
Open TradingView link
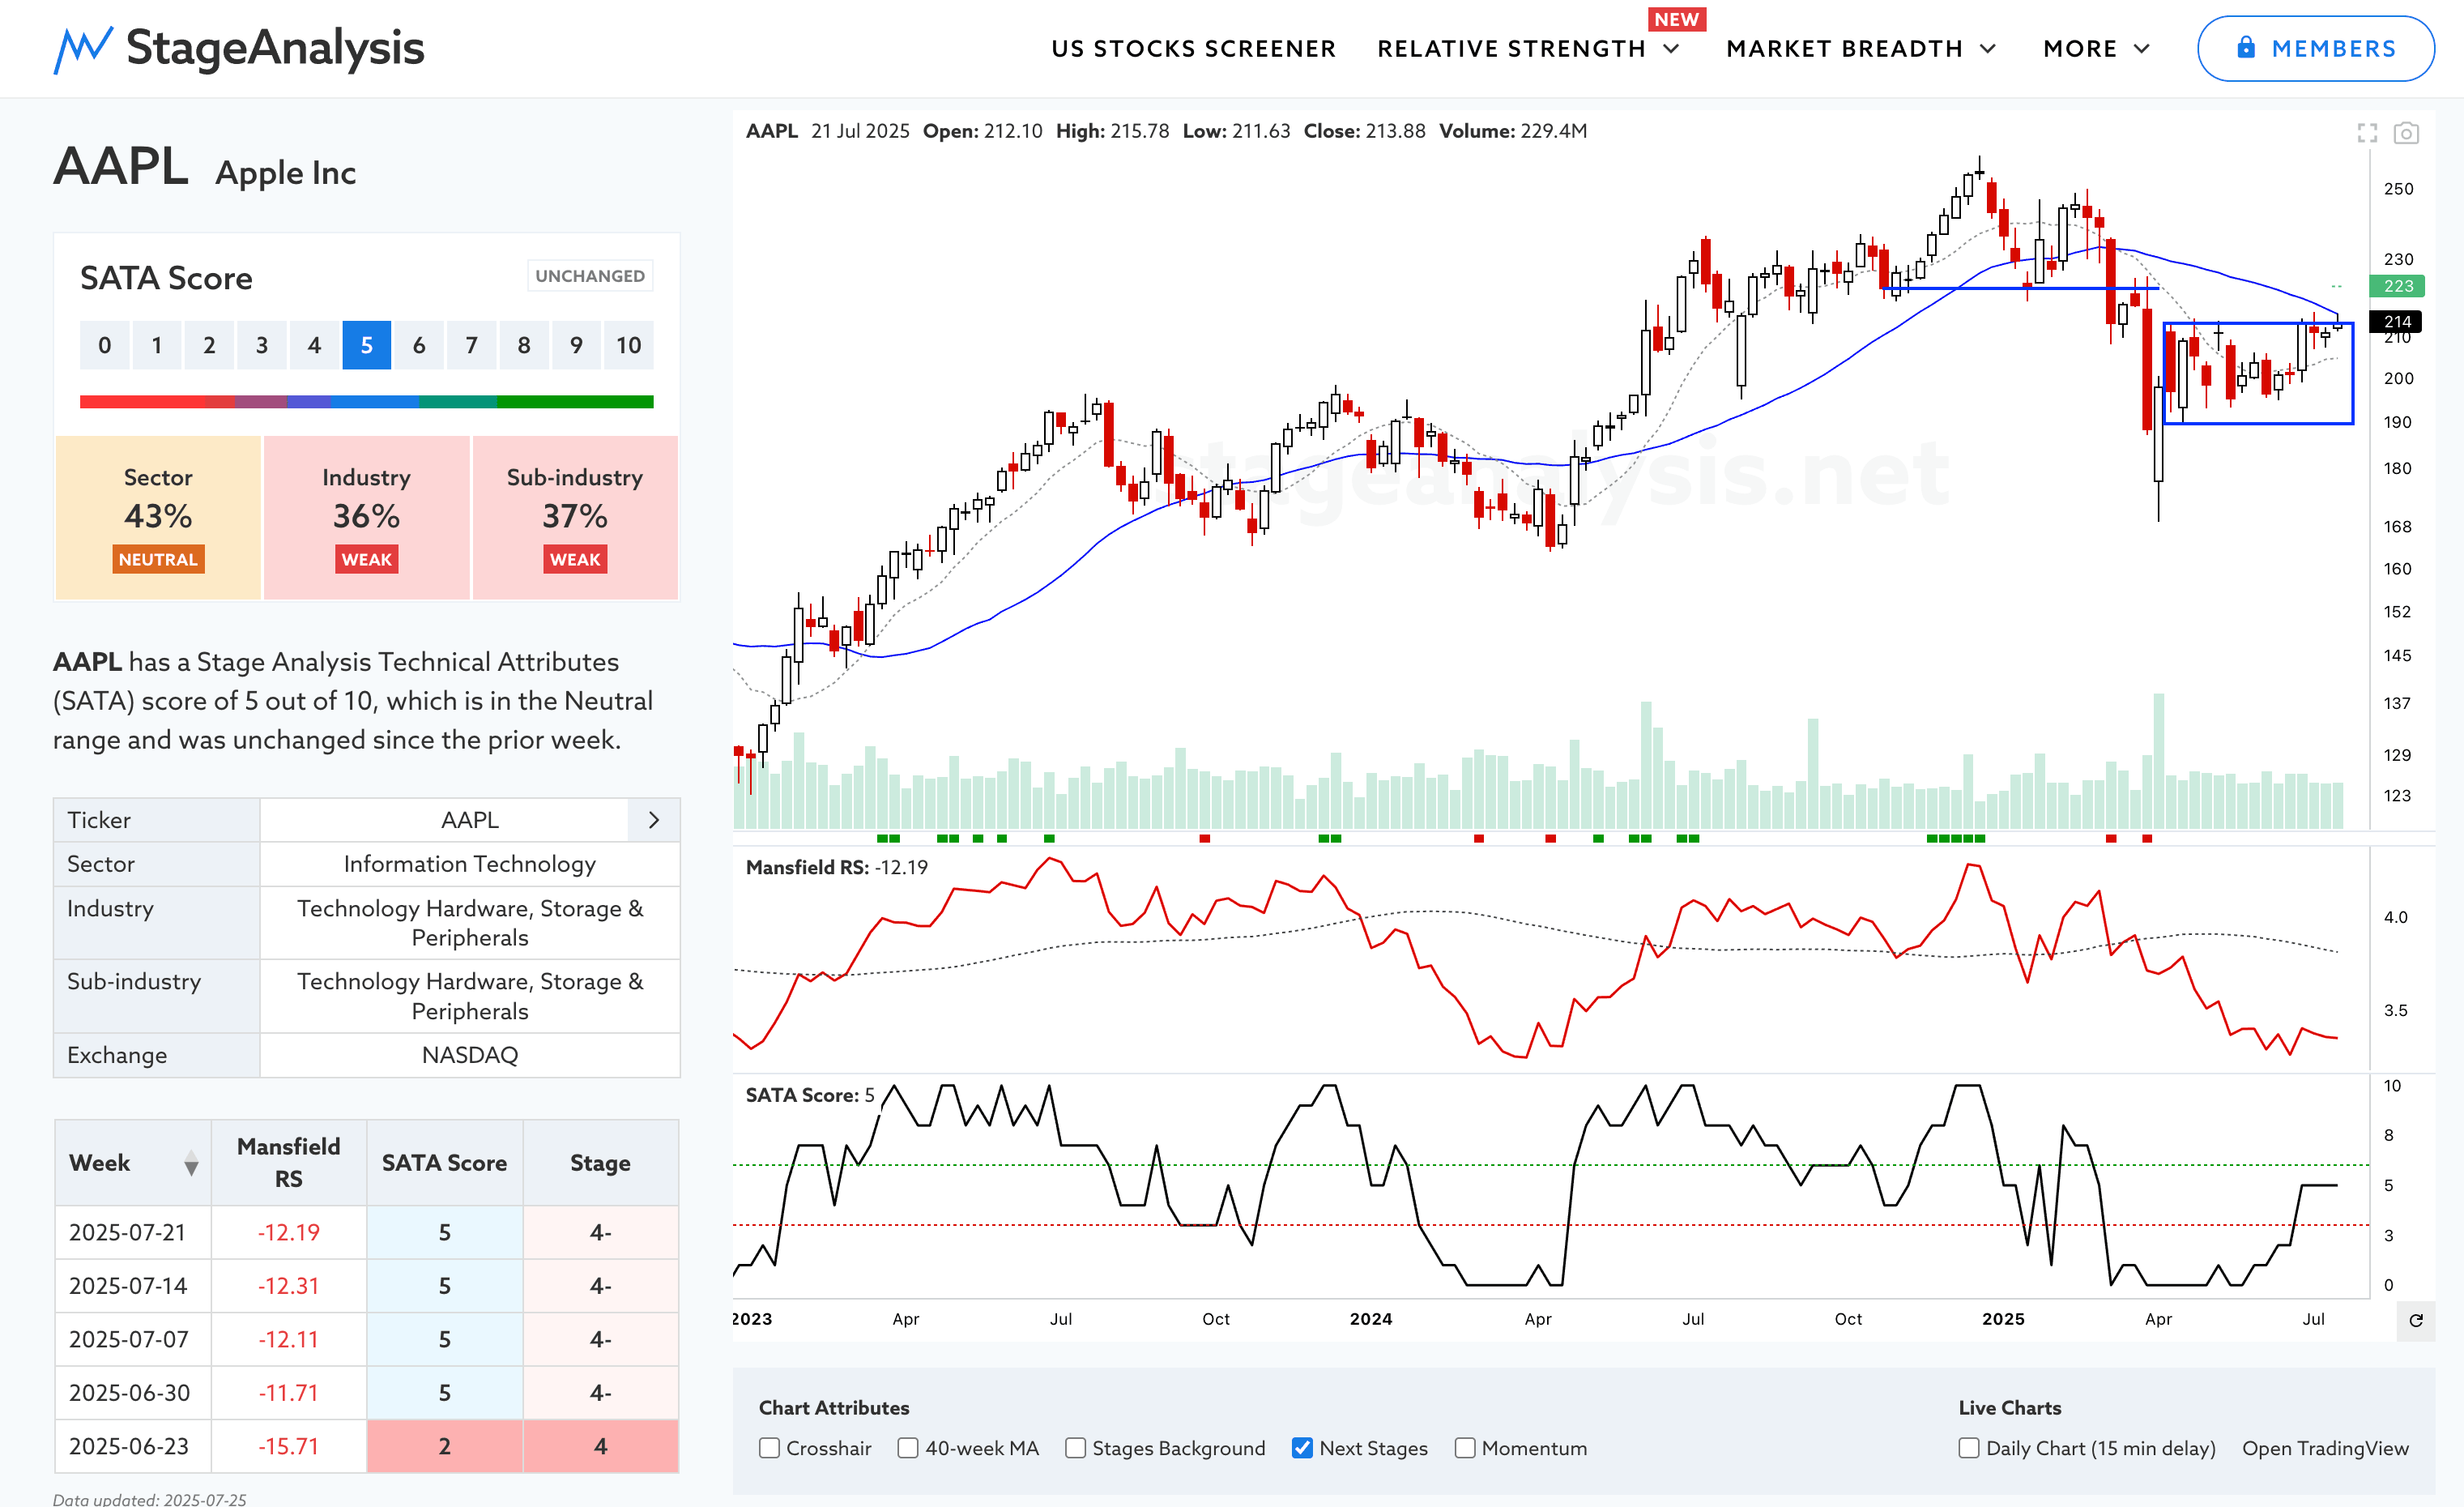pos(2325,1448)
